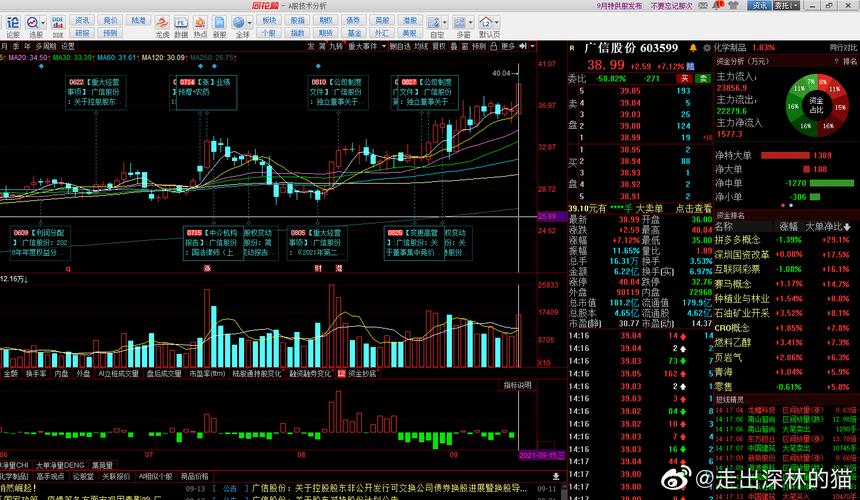Open the 设置 chart settings tab

67,47
